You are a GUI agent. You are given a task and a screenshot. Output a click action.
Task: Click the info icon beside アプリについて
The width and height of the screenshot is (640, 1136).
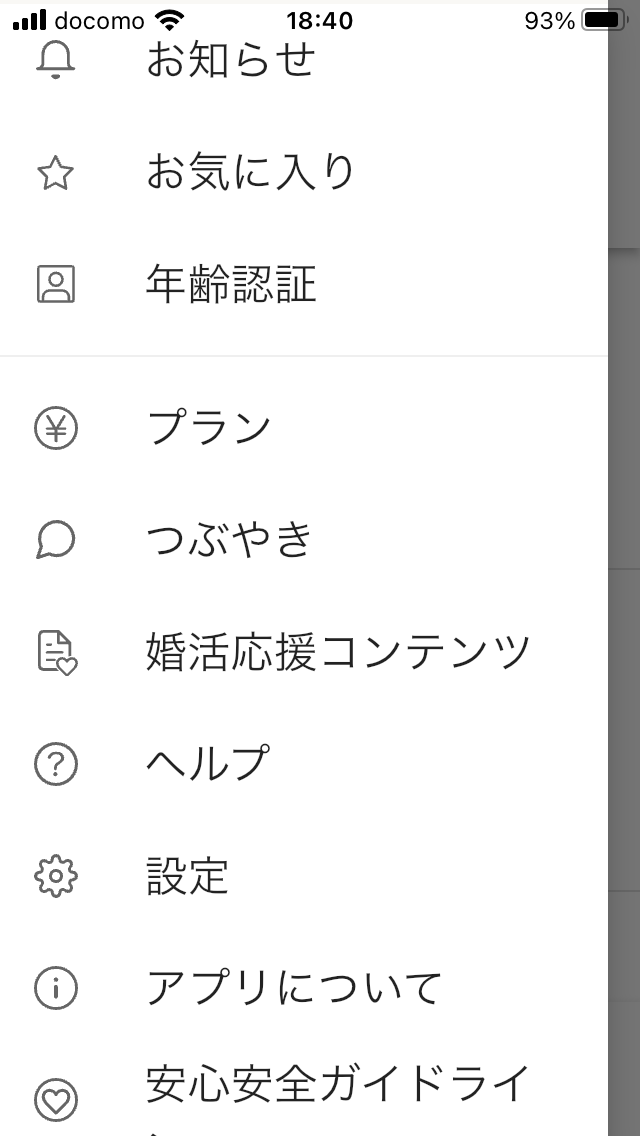click(57, 990)
